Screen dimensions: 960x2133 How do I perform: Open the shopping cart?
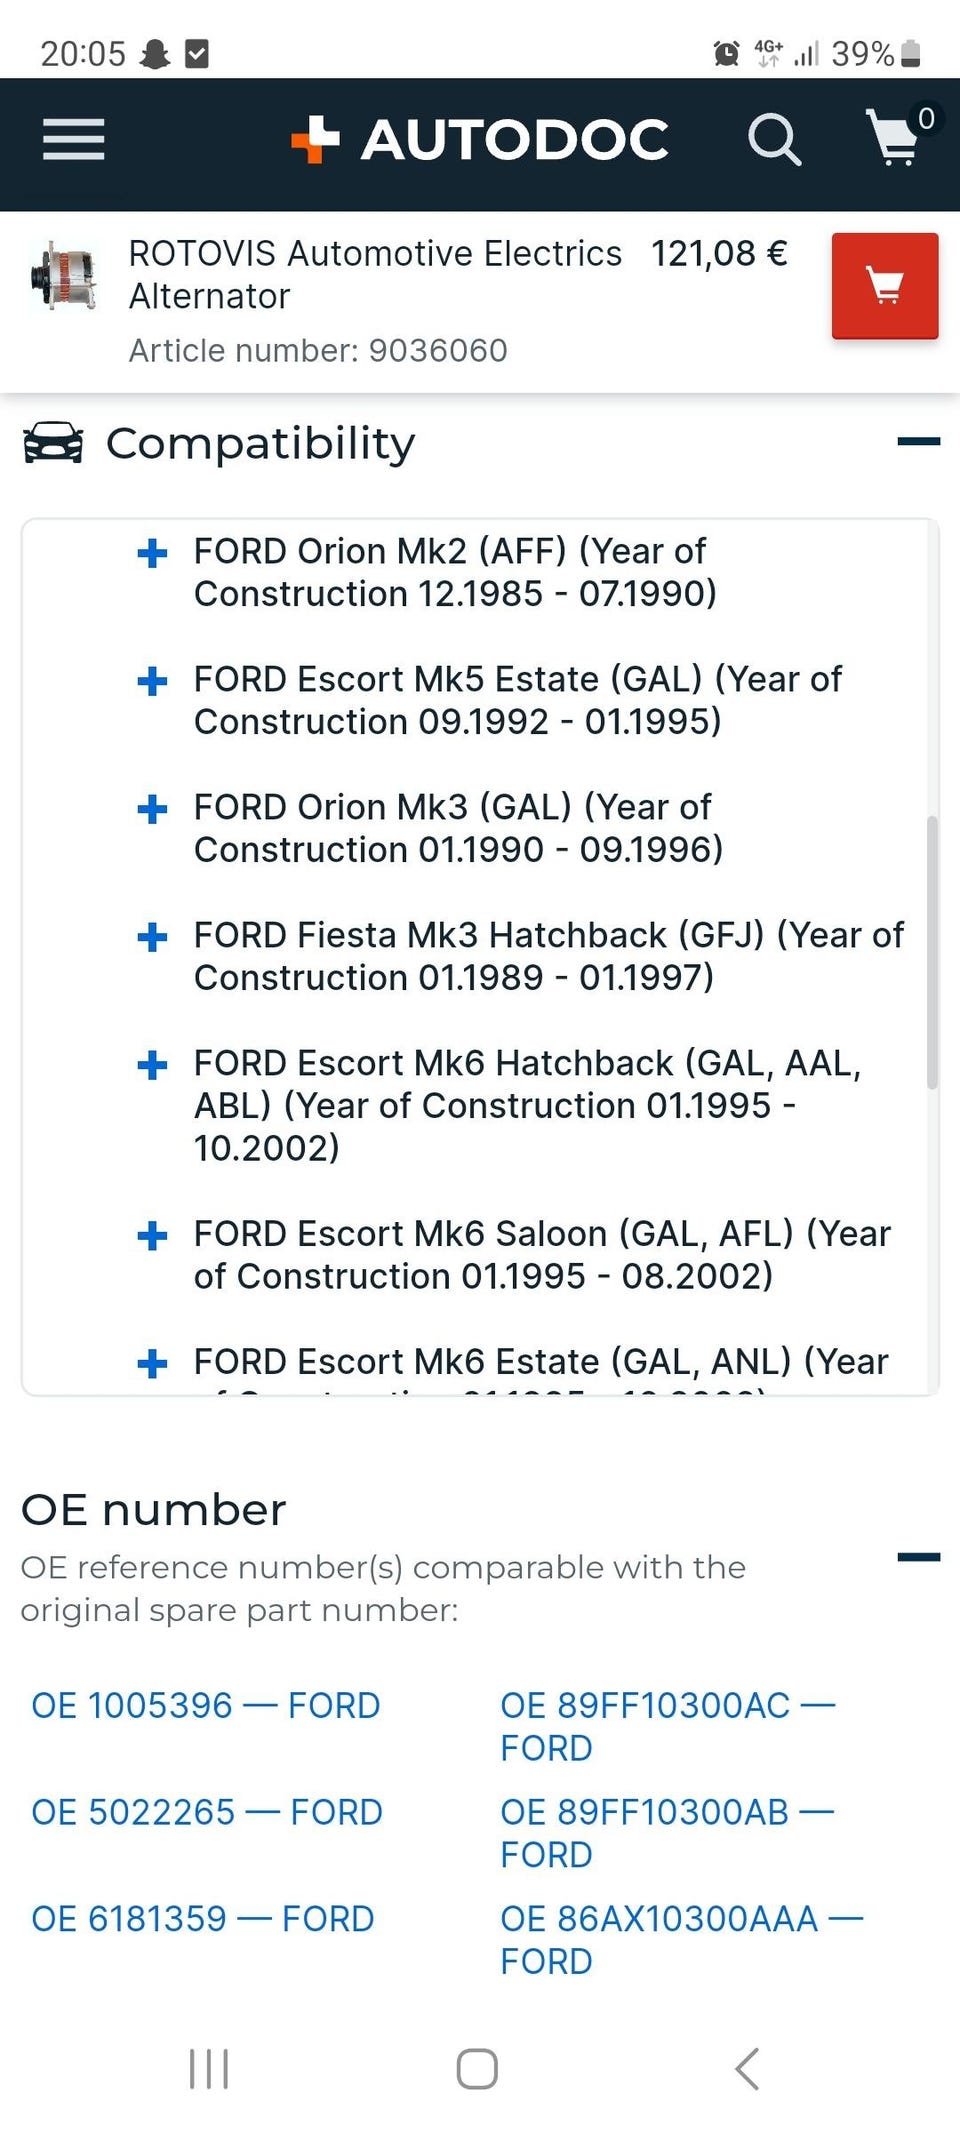point(895,137)
